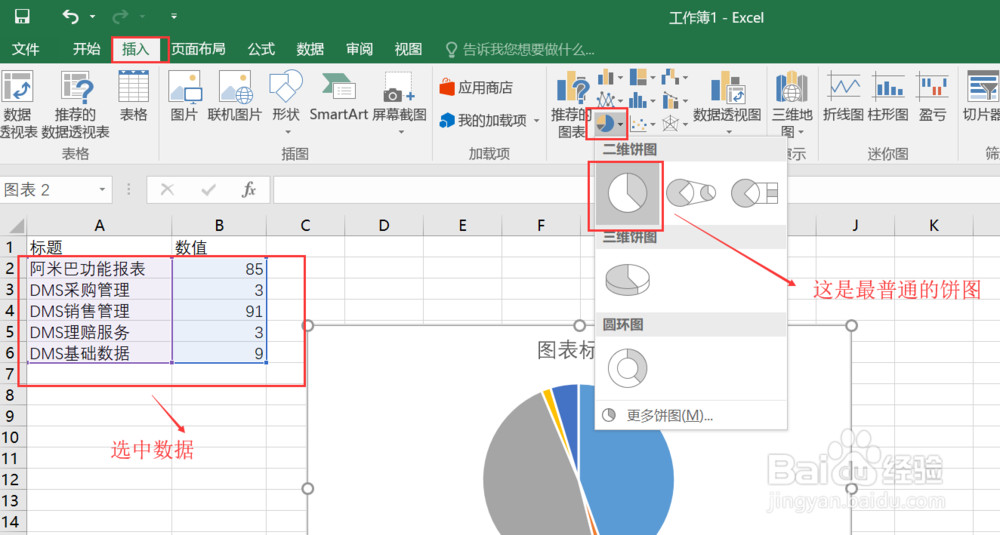Click the Name Box showing 图表 2
Viewport: 1000px width, 535px height.
point(48,190)
